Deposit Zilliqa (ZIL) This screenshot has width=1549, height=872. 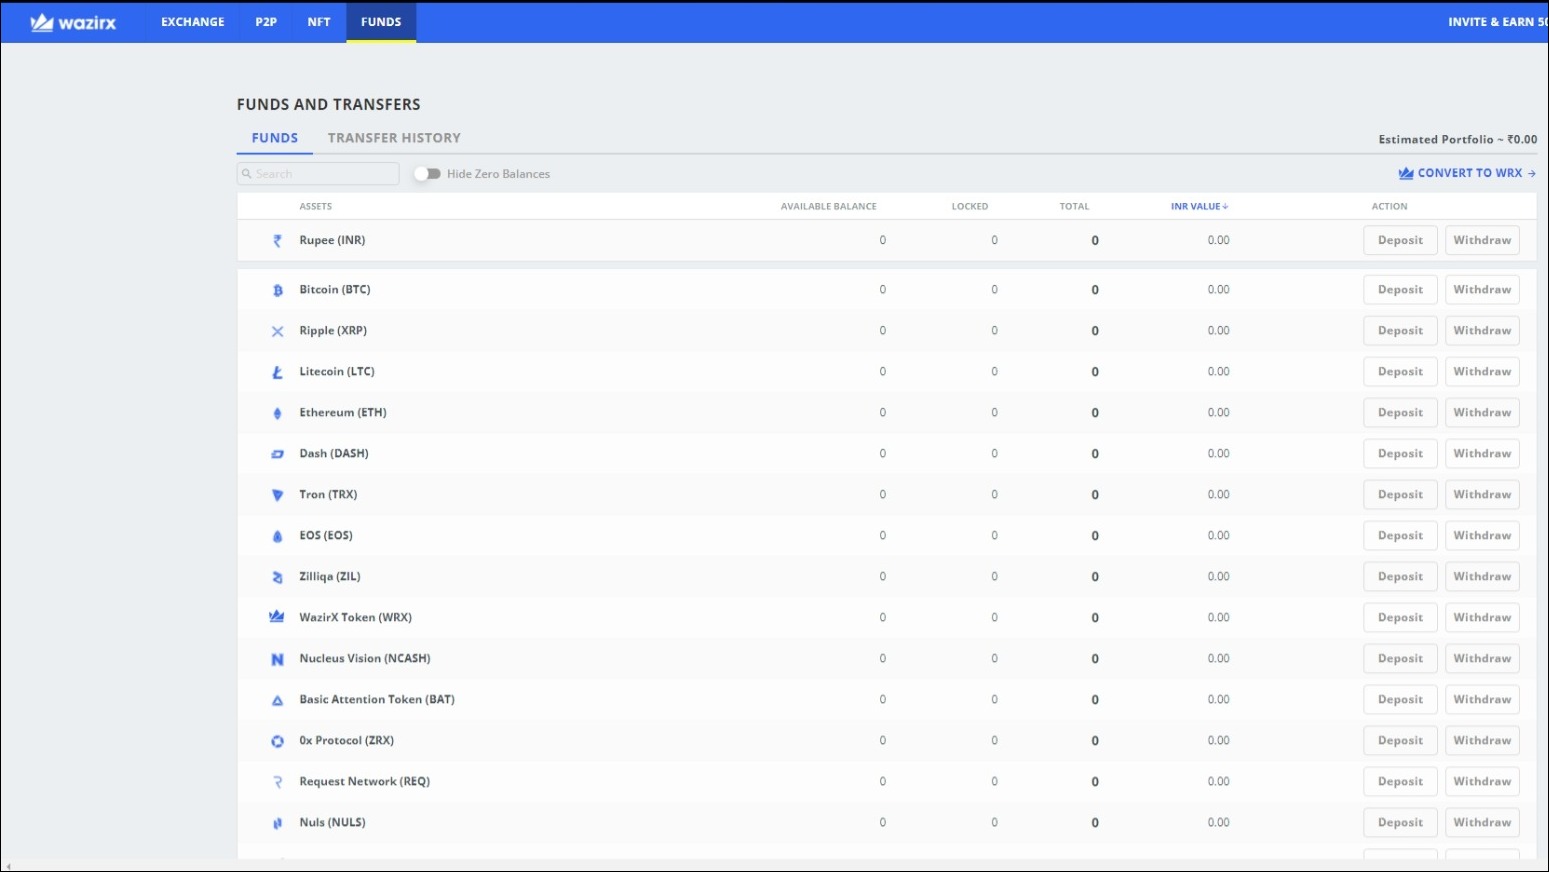1400,577
